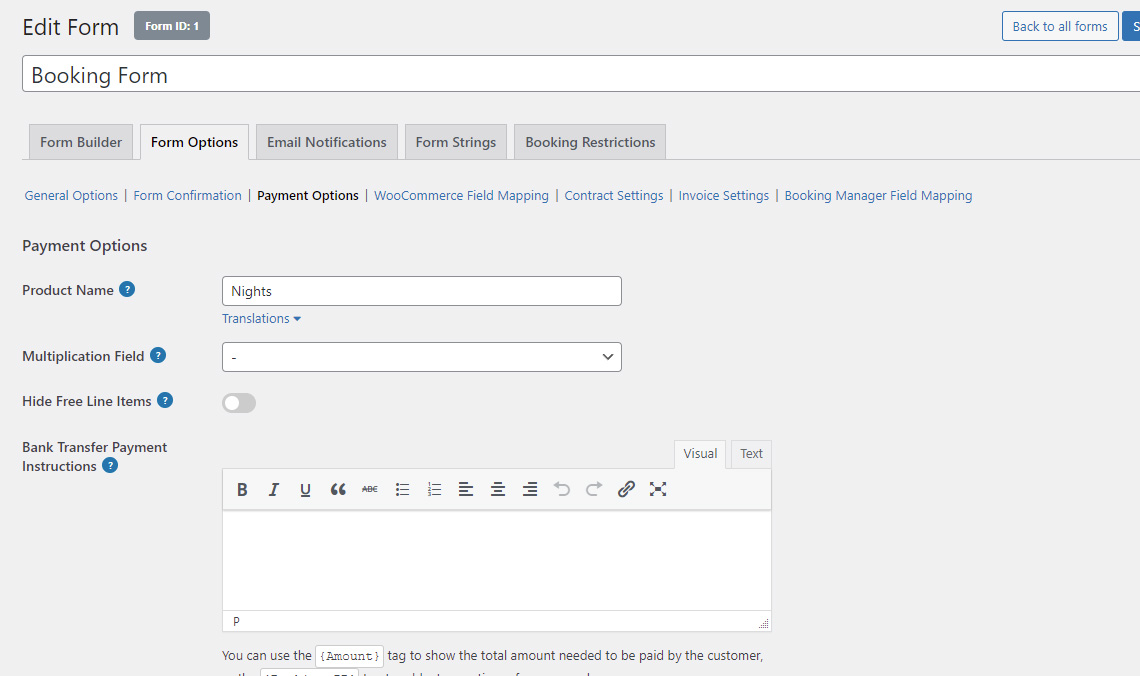Open Invoice Settings section
Screen dimensions: 1140x676
[723, 196]
